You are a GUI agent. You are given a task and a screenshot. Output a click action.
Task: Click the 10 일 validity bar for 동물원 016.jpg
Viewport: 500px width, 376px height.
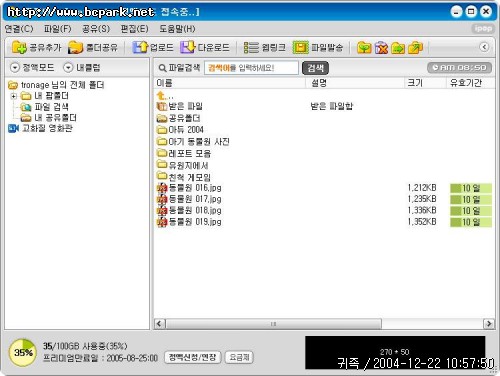click(471, 188)
